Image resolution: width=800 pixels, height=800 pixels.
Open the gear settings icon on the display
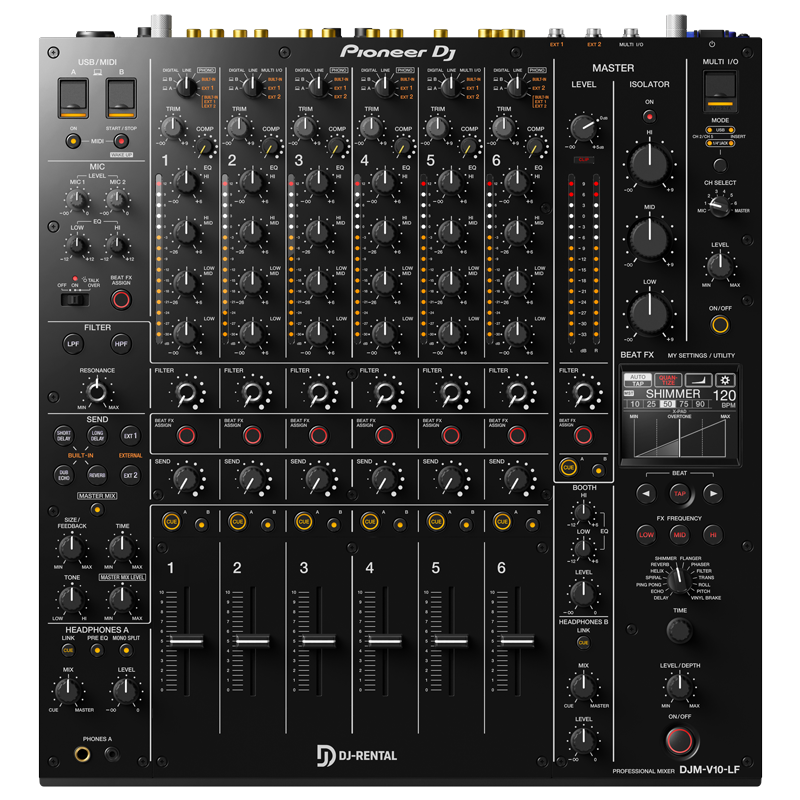click(725, 380)
